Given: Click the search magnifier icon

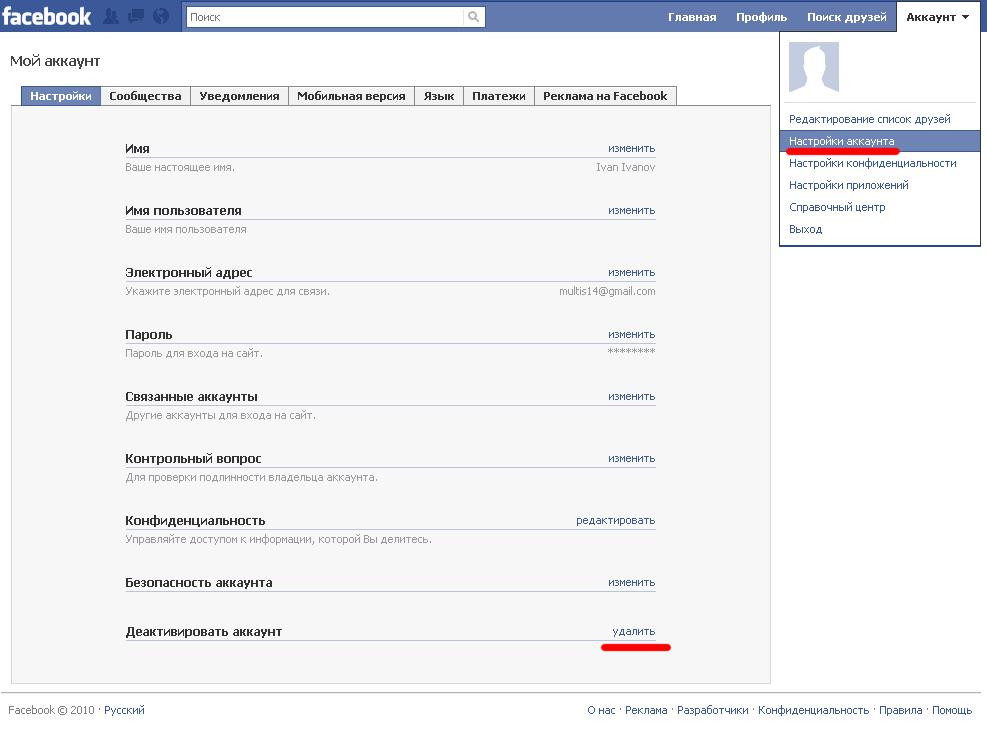Looking at the screenshot, I should point(475,16).
